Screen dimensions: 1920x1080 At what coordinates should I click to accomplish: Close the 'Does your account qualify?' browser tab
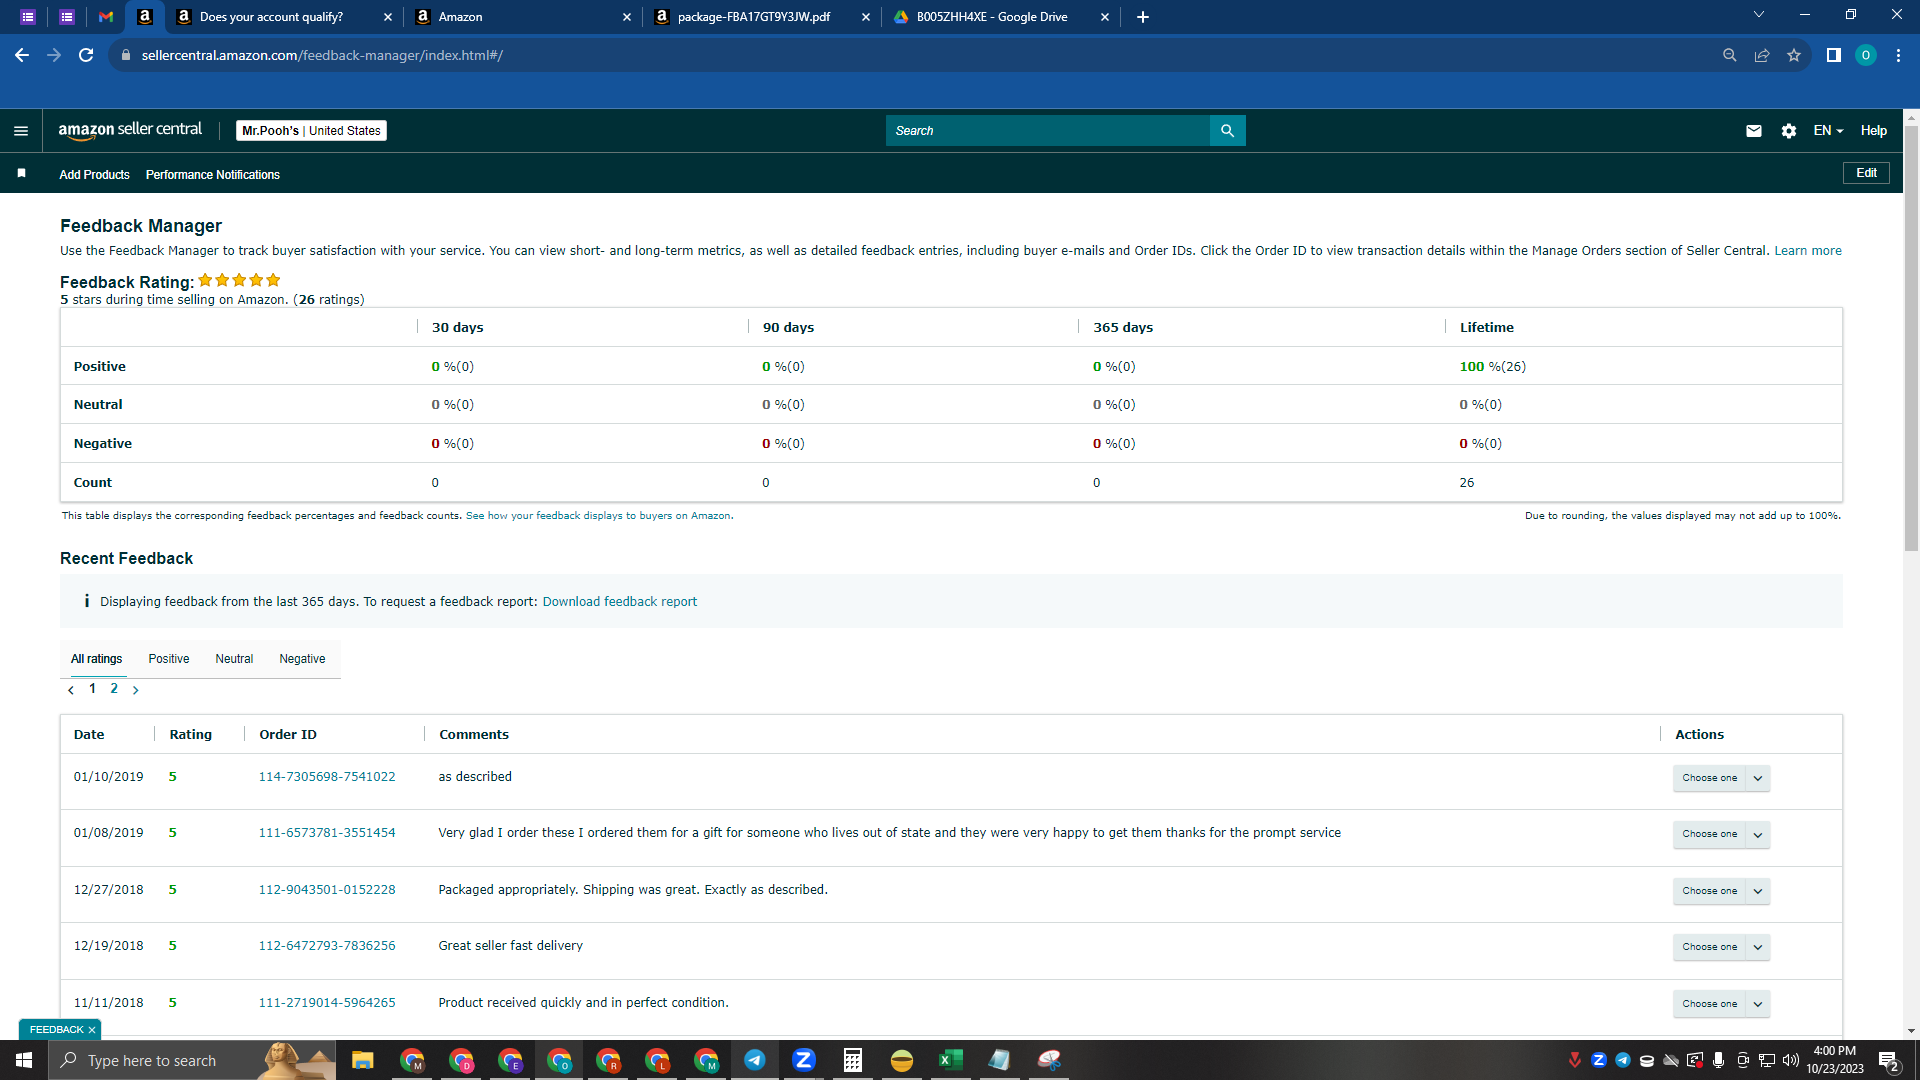point(388,17)
